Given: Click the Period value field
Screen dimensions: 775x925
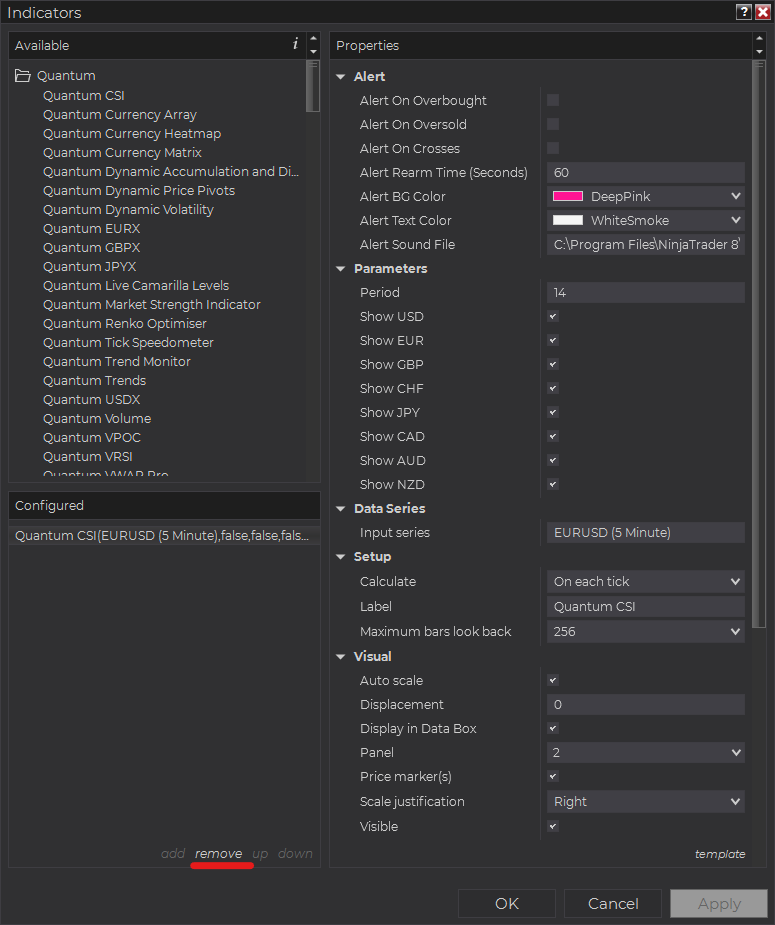Looking at the screenshot, I should (645, 293).
